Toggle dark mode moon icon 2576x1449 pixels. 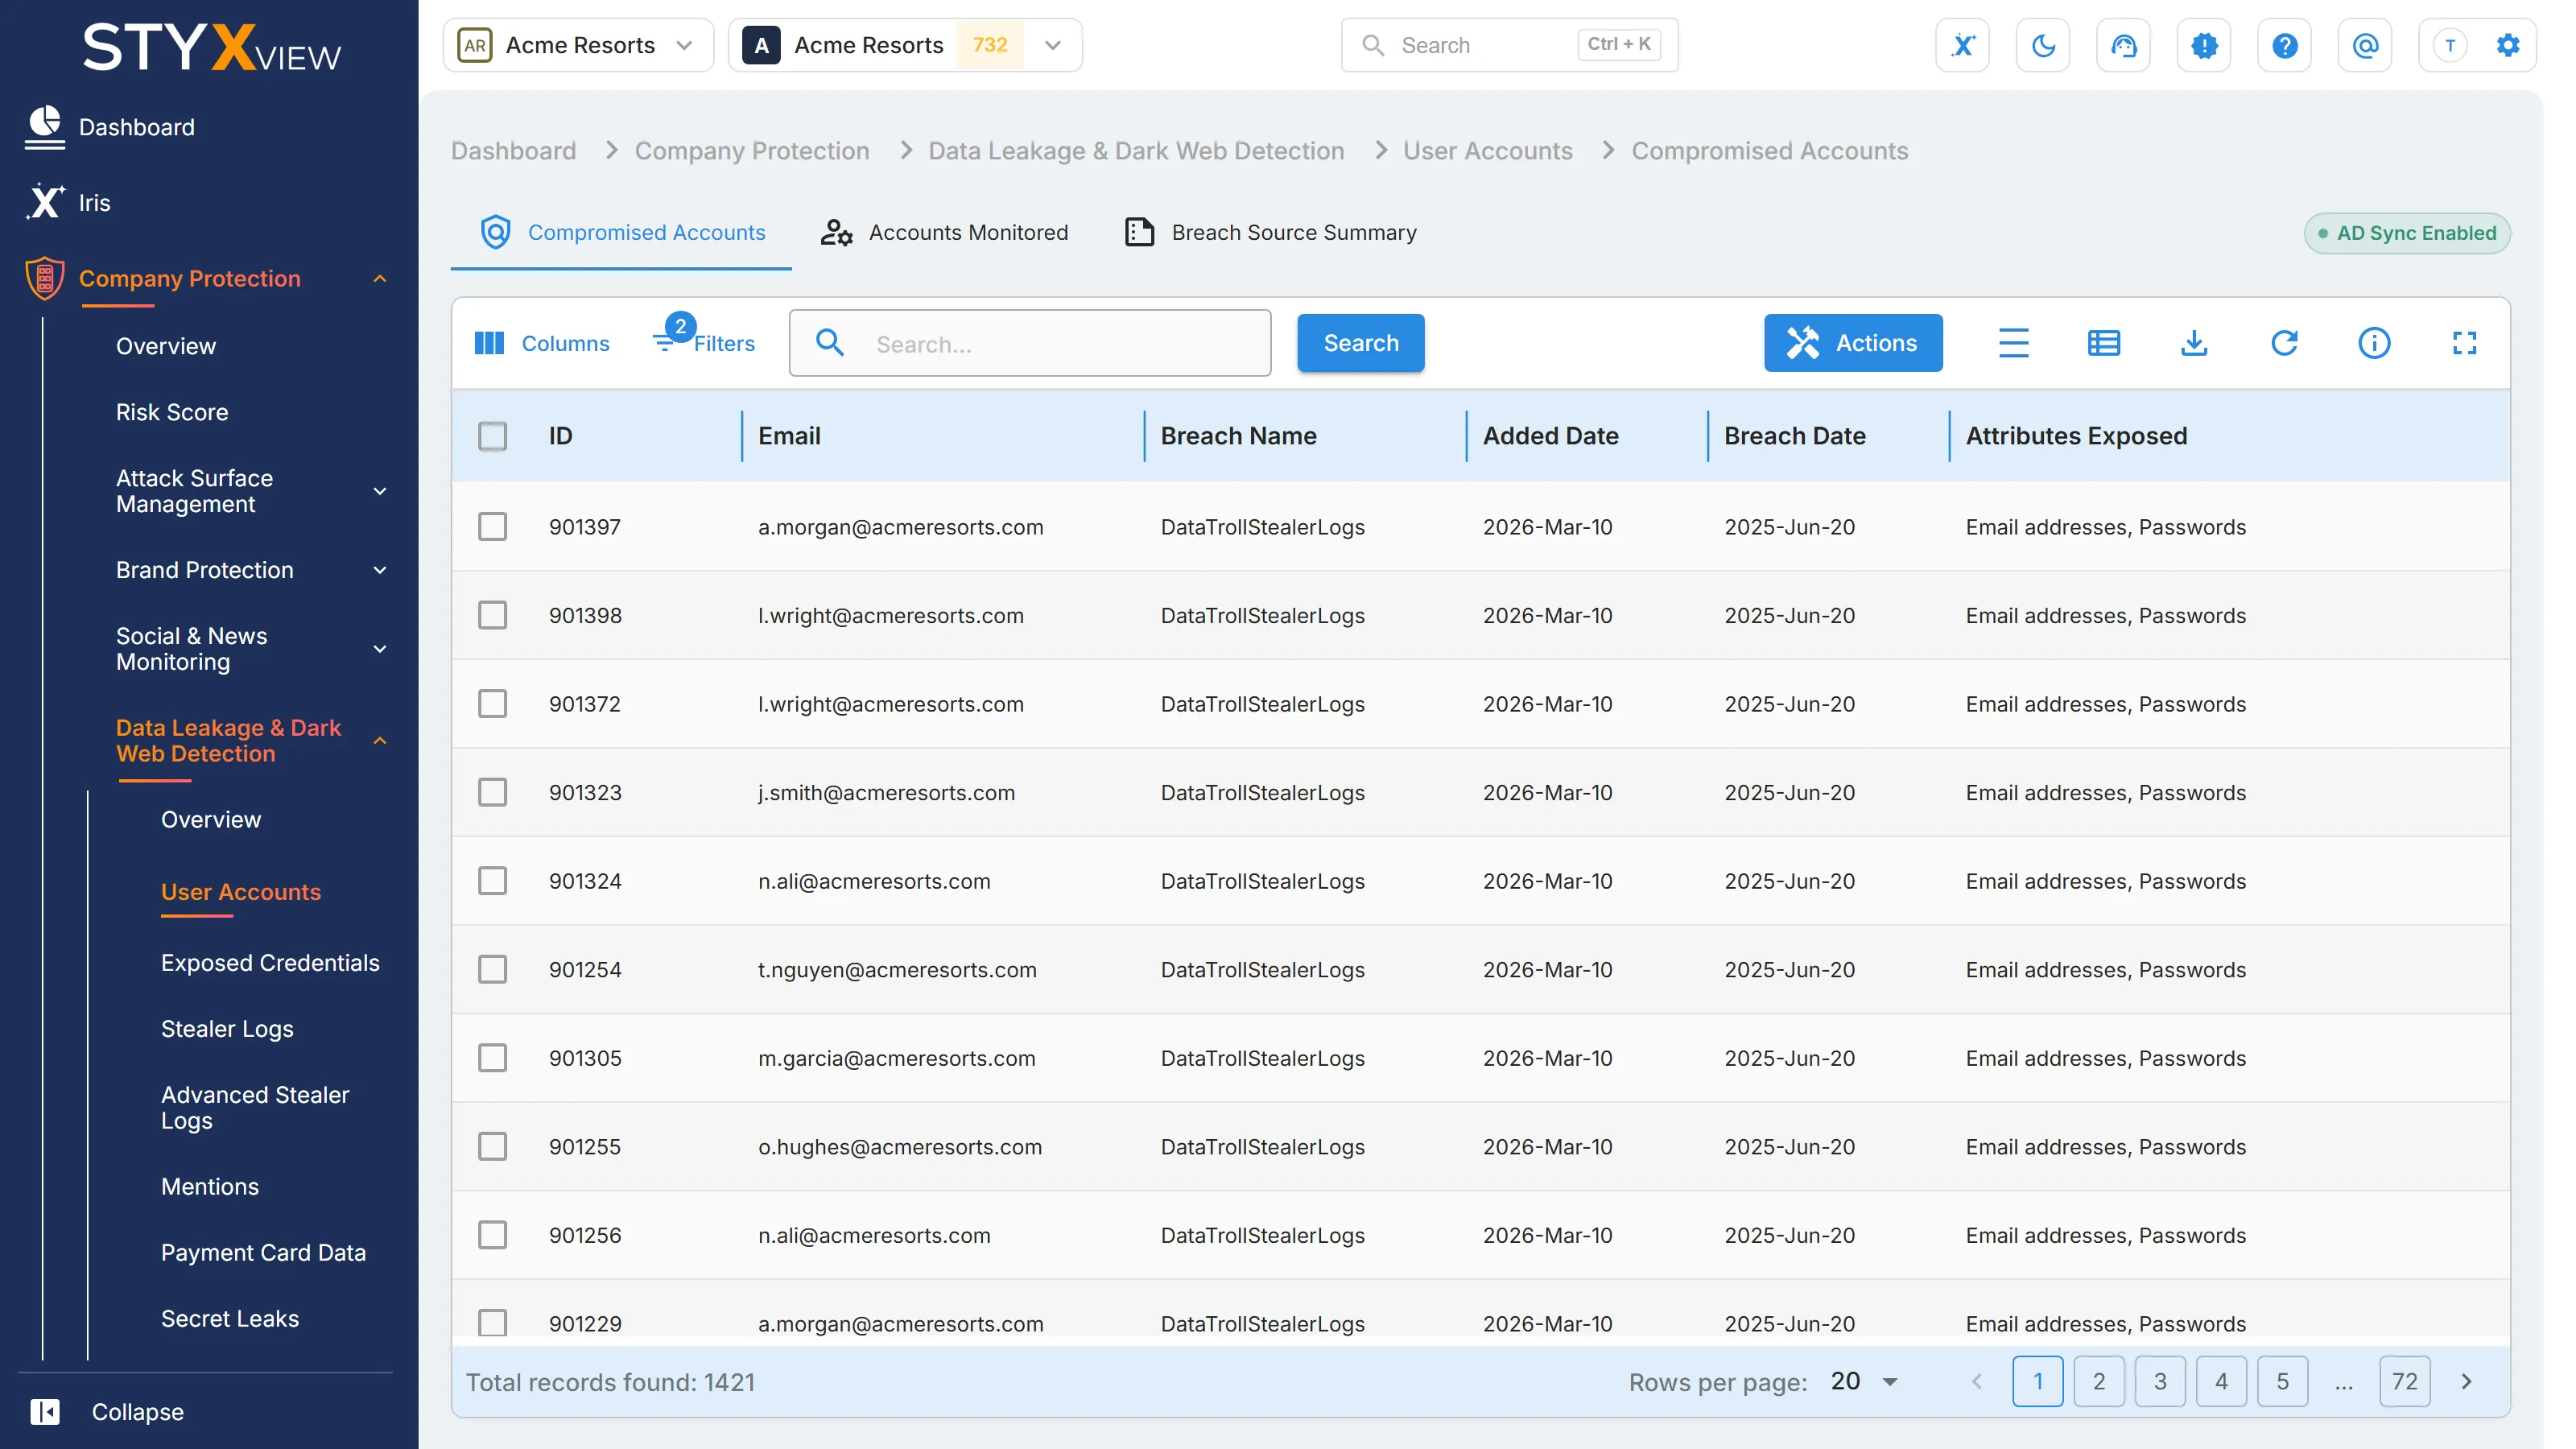point(2043,45)
